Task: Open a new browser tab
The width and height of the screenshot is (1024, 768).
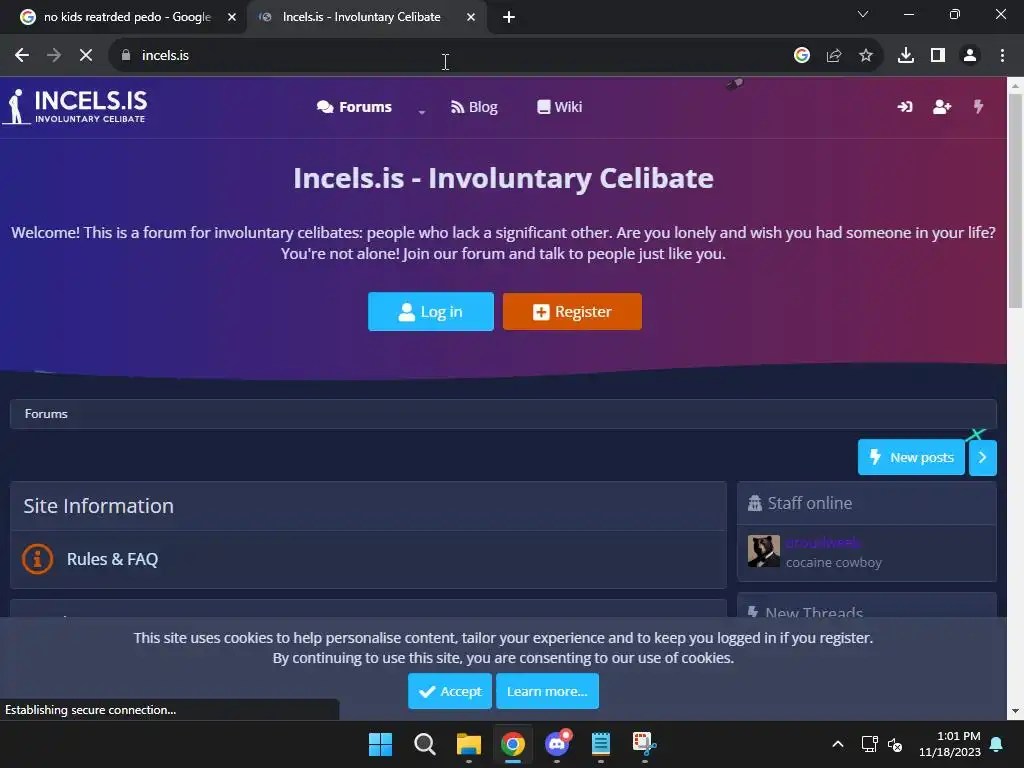Action: pos(509,17)
